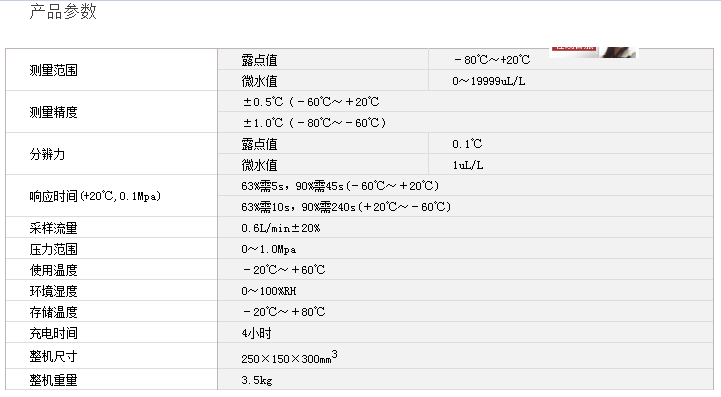Click the 采样流量 0.6L/min value
This screenshot has height=397, width=721.
point(280,228)
